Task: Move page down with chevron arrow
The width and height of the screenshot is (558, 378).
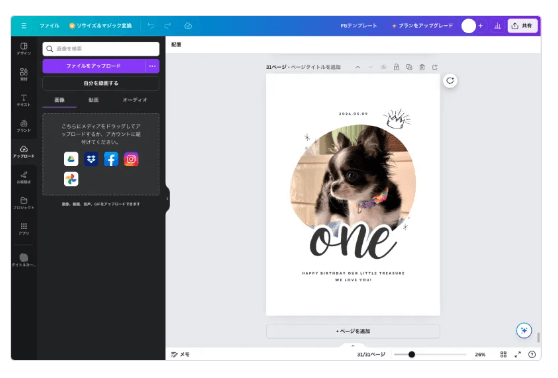Action: pyautogui.click(x=370, y=67)
